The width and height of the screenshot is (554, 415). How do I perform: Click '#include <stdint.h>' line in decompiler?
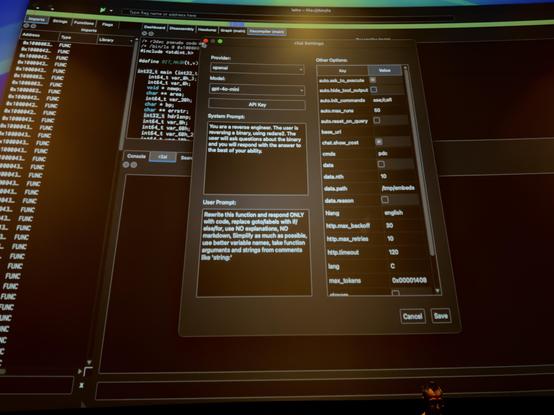(x=167, y=52)
